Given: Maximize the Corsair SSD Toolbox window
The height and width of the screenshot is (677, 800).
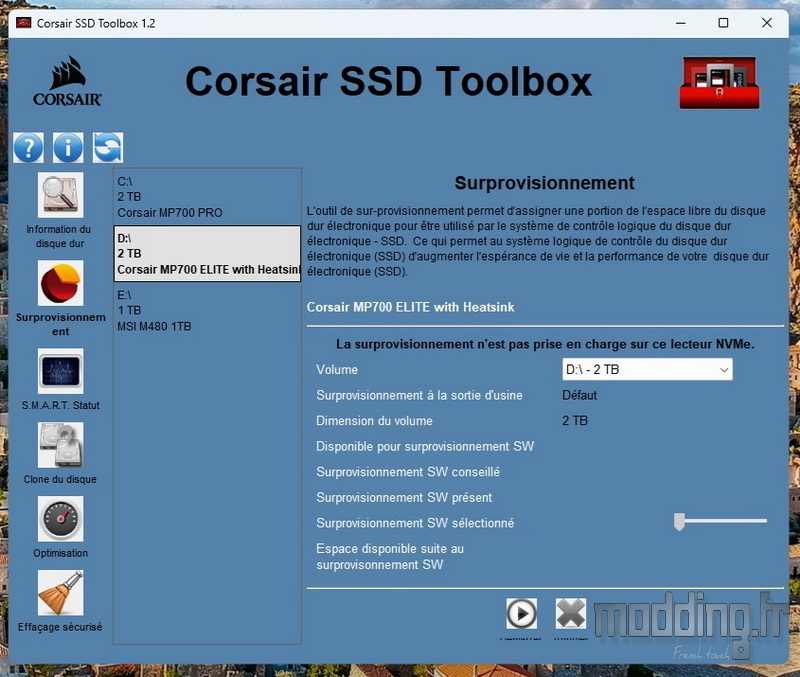Looking at the screenshot, I should coord(723,23).
